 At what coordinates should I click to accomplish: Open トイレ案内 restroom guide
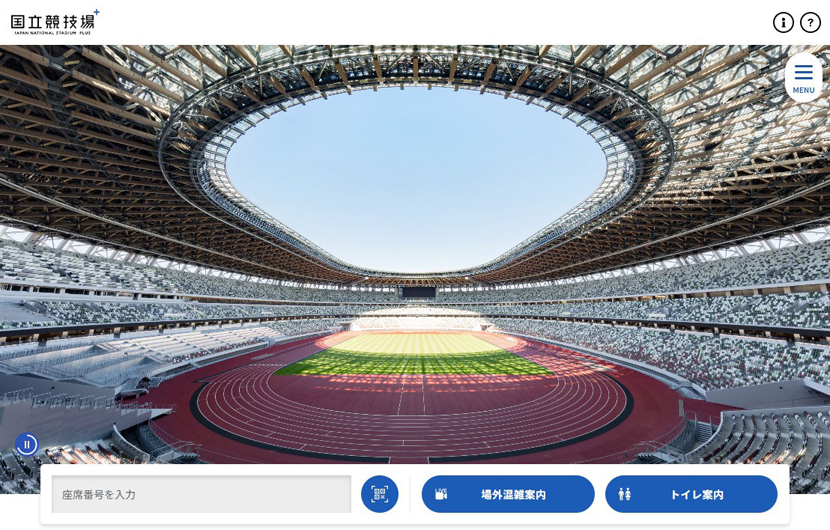(691, 494)
